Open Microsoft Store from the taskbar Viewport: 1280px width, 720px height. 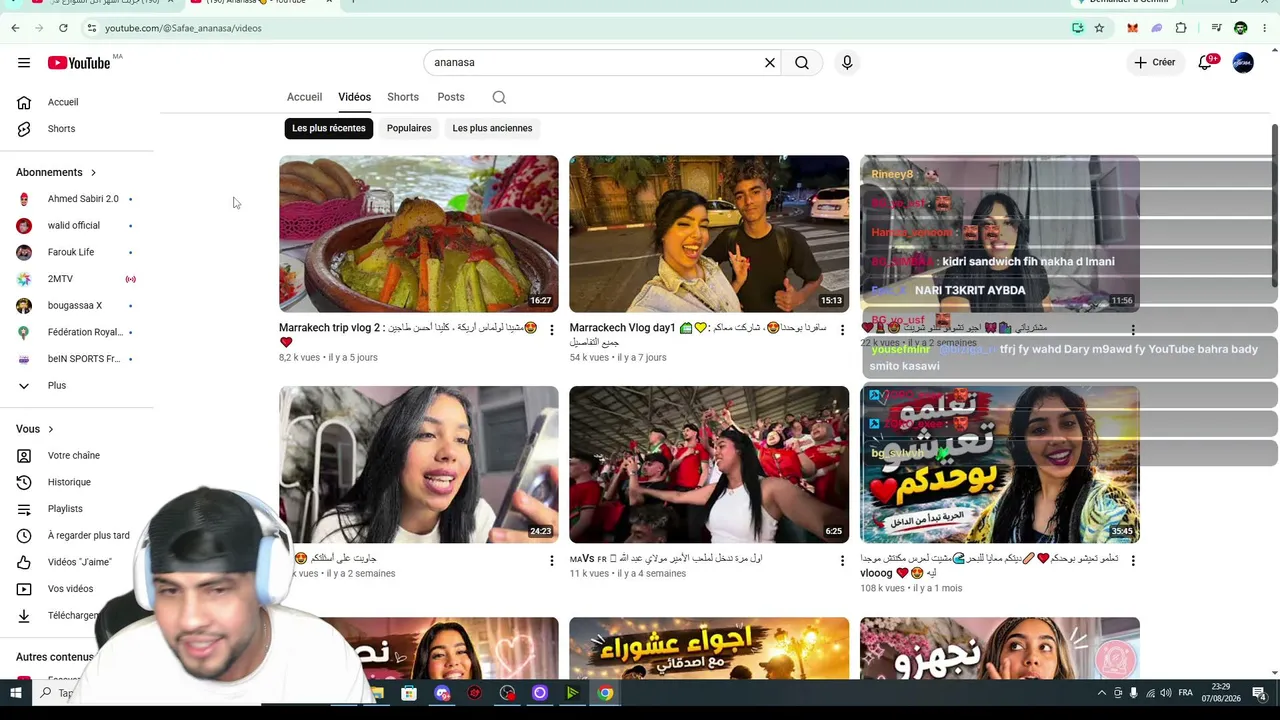point(409,693)
